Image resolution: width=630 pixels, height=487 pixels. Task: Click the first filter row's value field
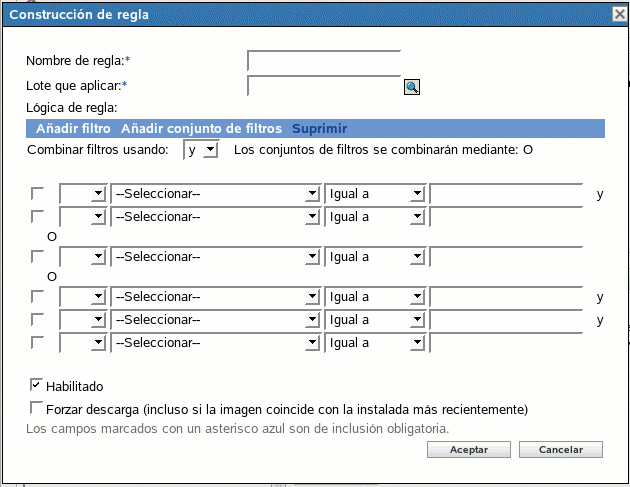pyautogui.click(x=506, y=194)
